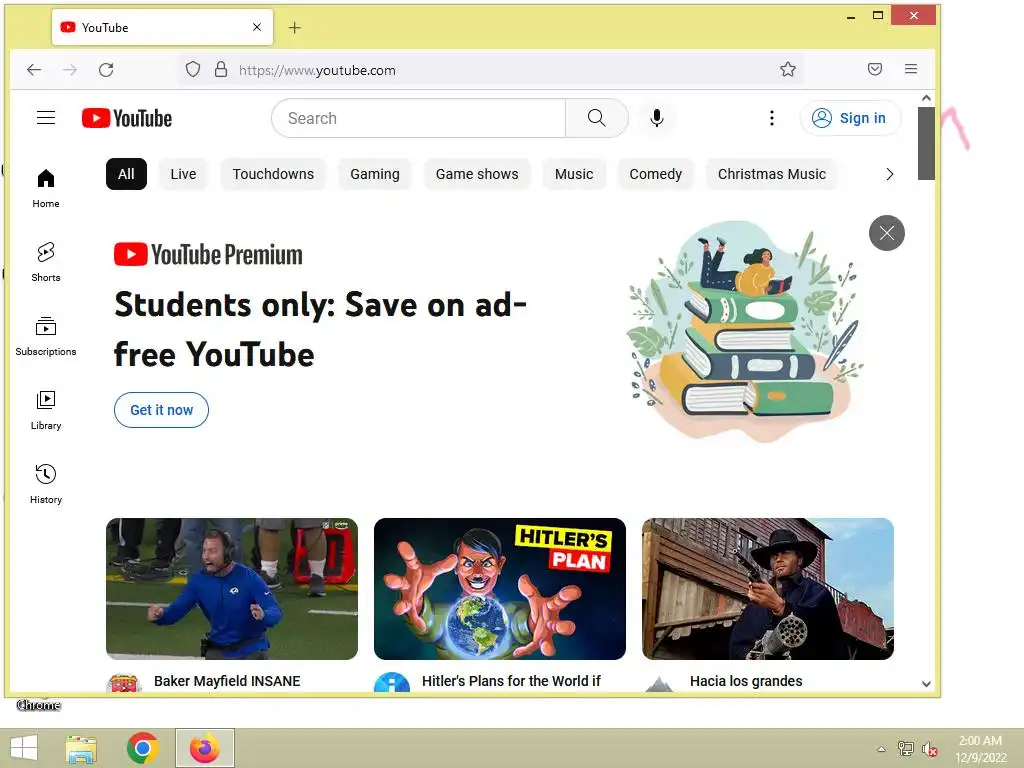1024x768 pixels.
Task: Click the Get it now button
Action: point(161,410)
